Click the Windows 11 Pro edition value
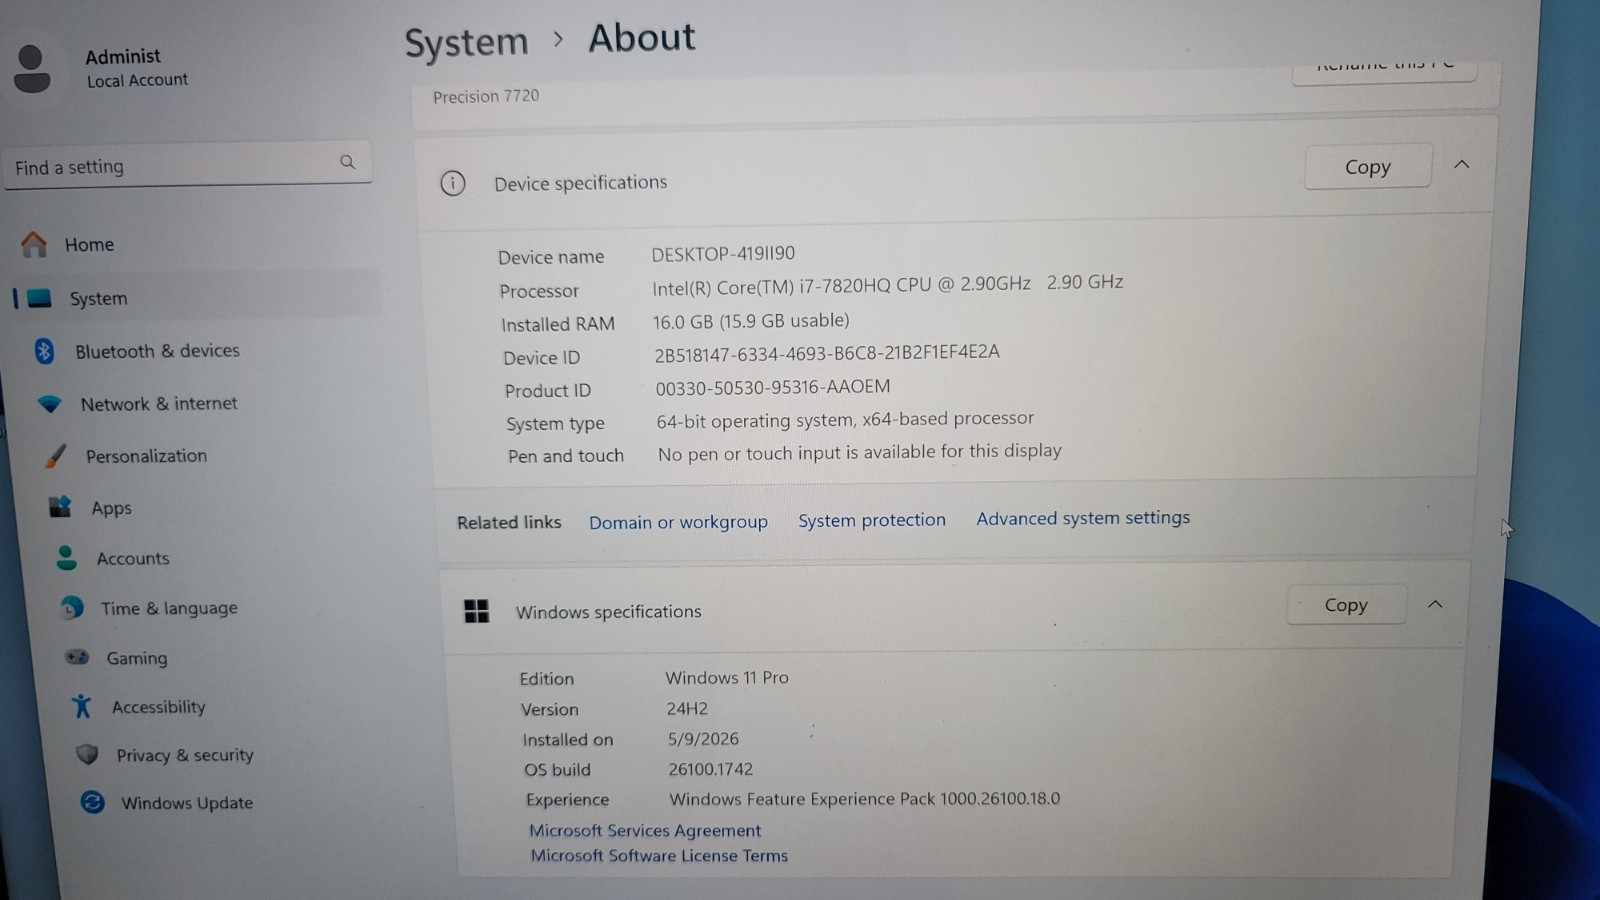The width and height of the screenshot is (1600, 900). [727, 678]
